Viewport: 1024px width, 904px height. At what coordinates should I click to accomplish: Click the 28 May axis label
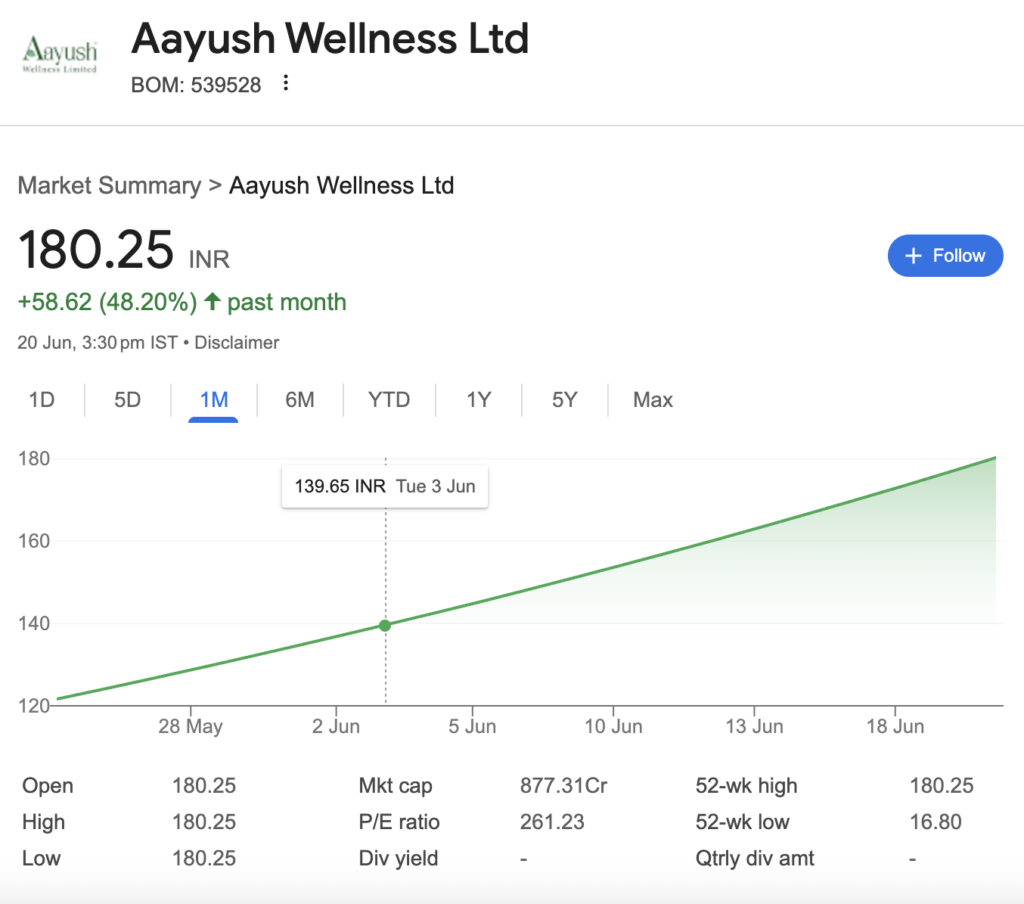coord(191,726)
